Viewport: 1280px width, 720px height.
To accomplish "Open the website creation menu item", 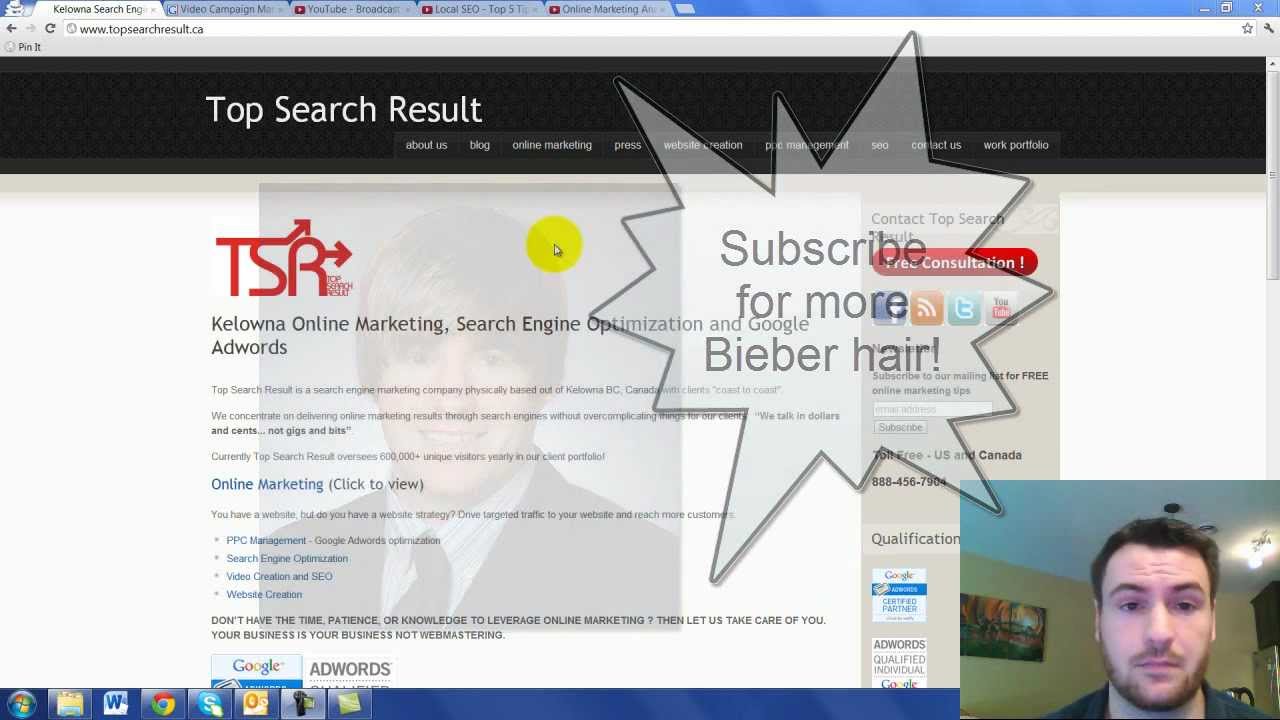I will pyautogui.click(x=703, y=145).
